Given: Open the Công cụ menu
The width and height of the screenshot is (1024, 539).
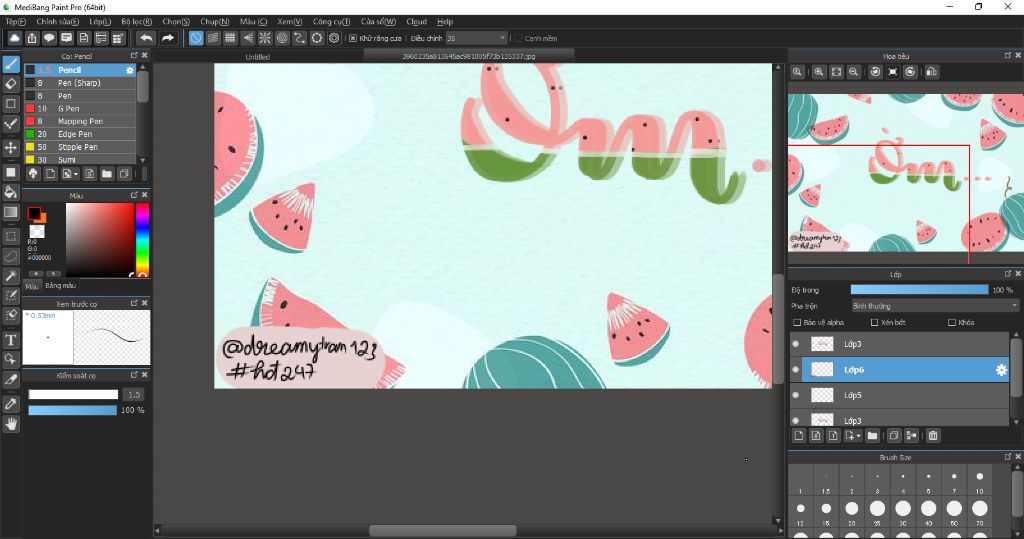Looking at the screenshot, I should [331, 22].
